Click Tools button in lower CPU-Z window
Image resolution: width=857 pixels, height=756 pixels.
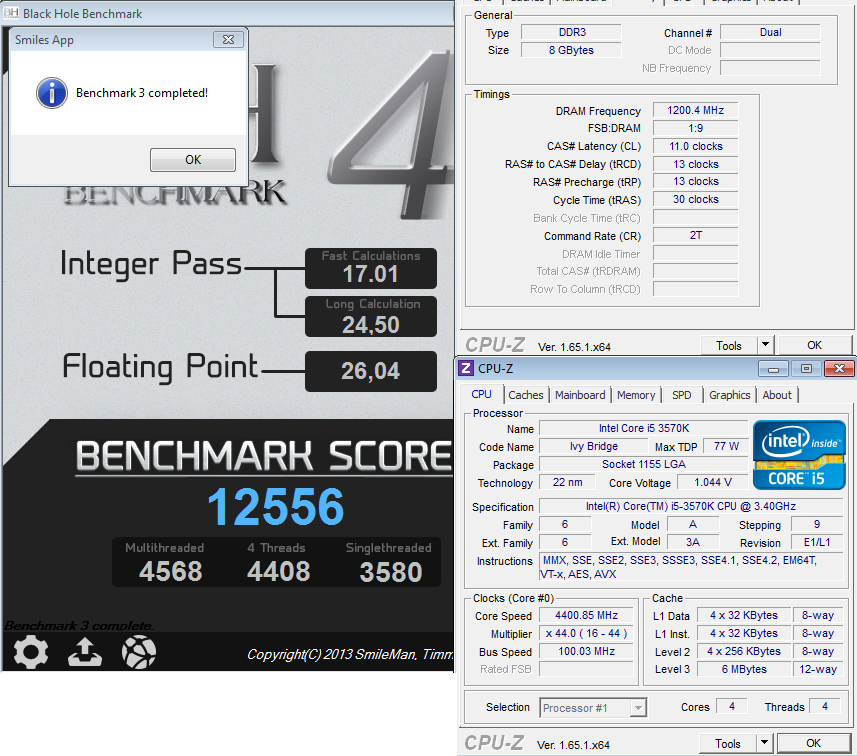coord(728,744)
